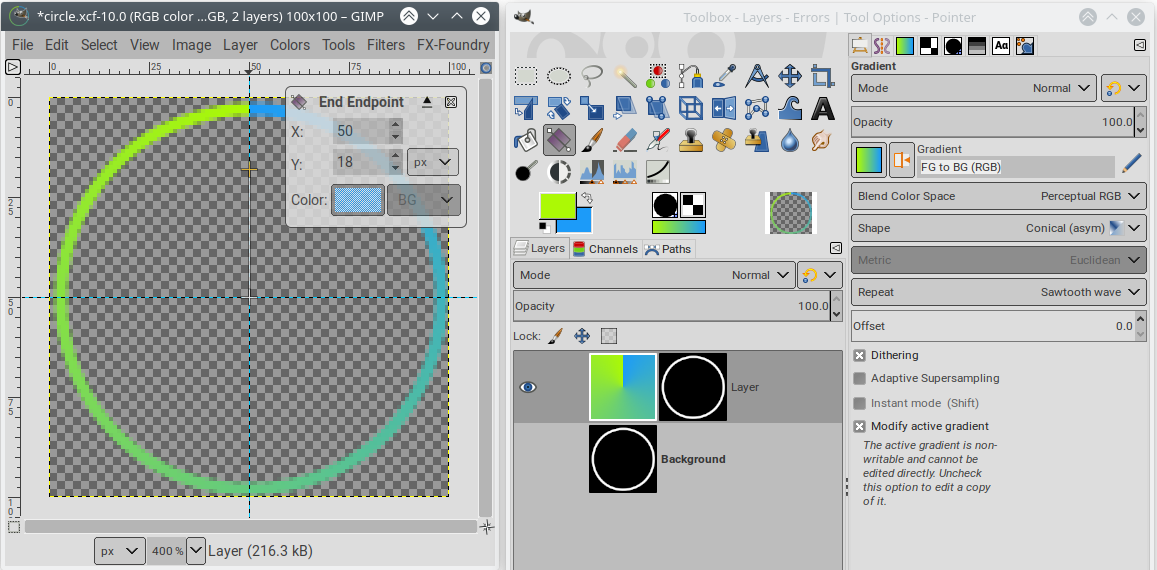The width and height of the screenshot is (1157, 570).
Task: Expand the Repeat dropdown set to Sawtooth wave
Action: tap(997, 292)
